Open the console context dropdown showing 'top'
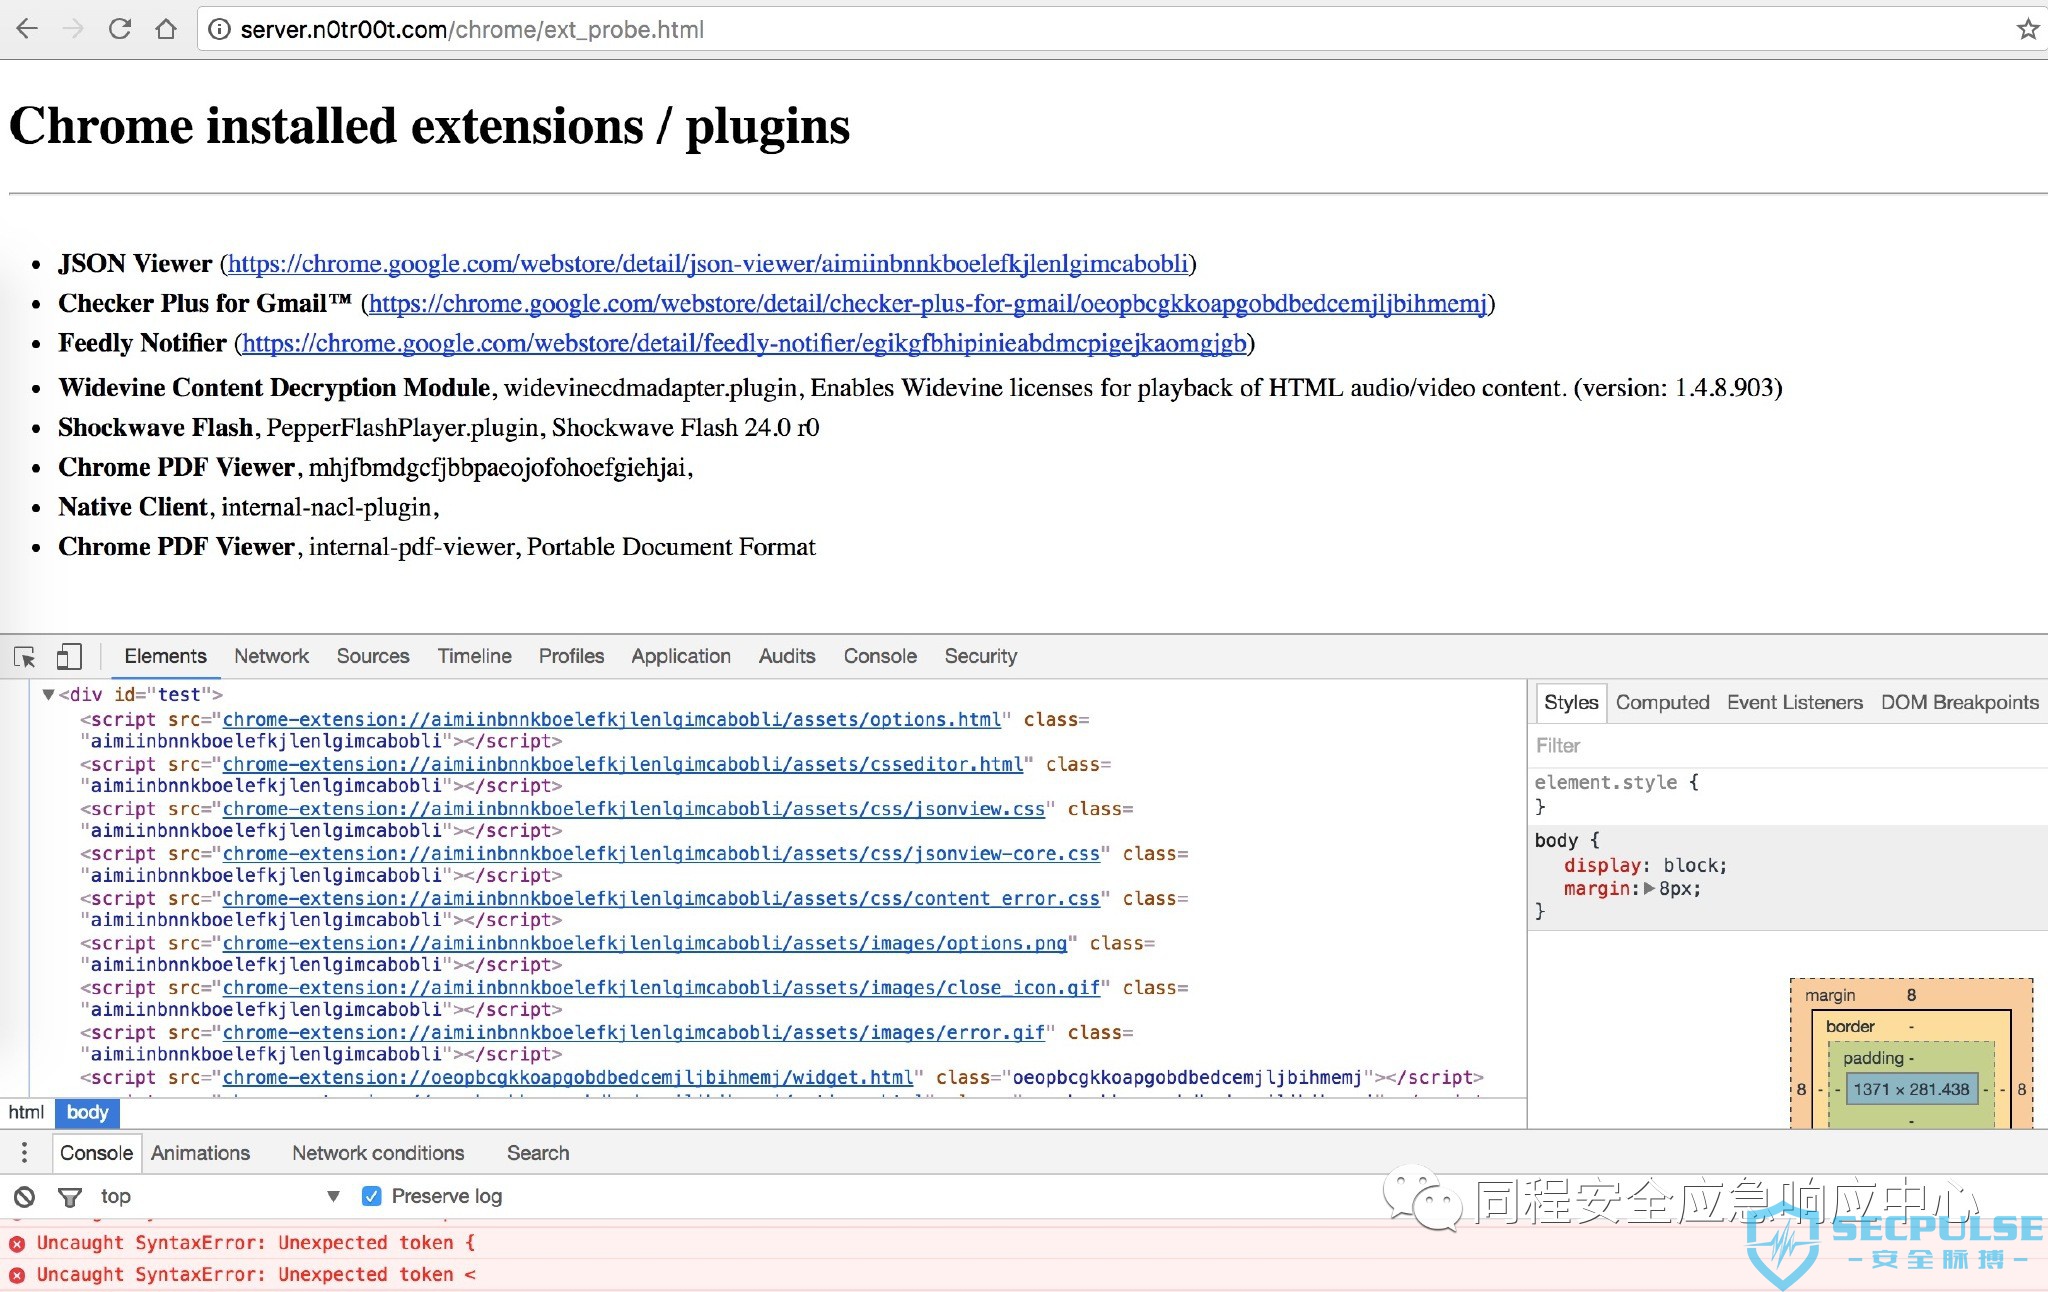This screenshot has height=1292, width=2048. pos(220,1196)
